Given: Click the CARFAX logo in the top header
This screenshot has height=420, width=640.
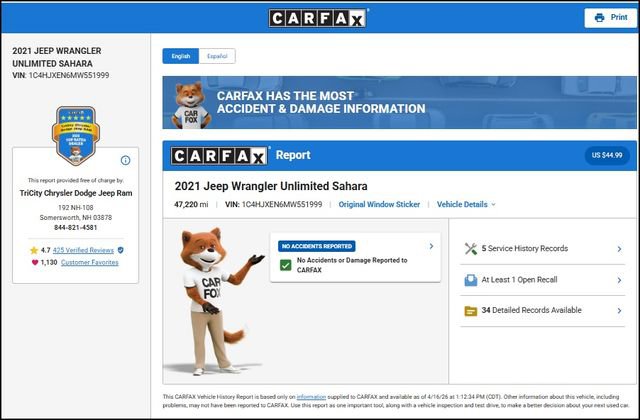Looking at the screenshot, I should click(x=317, y=18).
